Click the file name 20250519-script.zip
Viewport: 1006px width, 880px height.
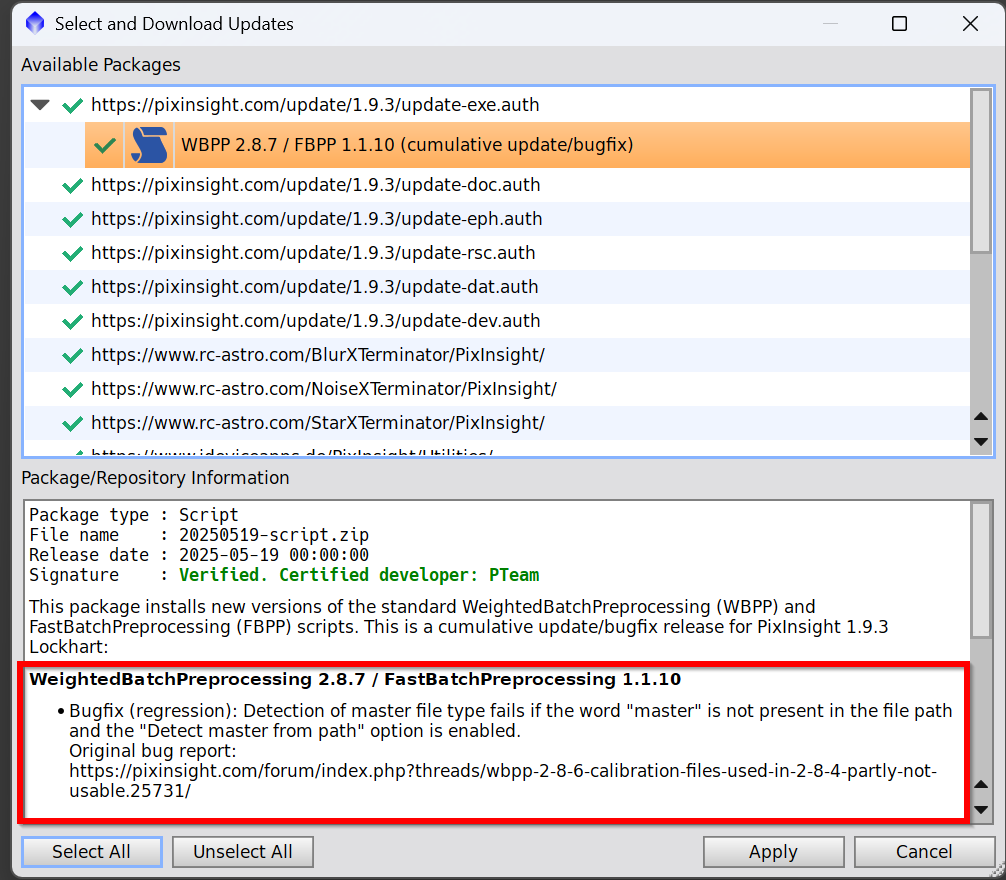[x=274, y=535]
